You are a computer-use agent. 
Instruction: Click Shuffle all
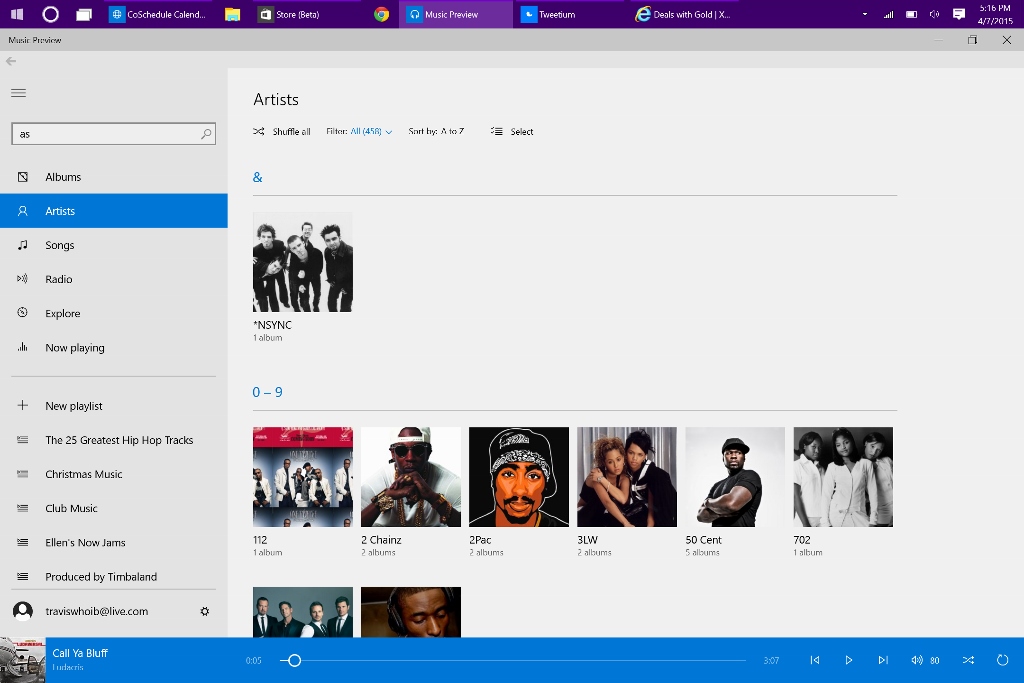pos(281,131)
